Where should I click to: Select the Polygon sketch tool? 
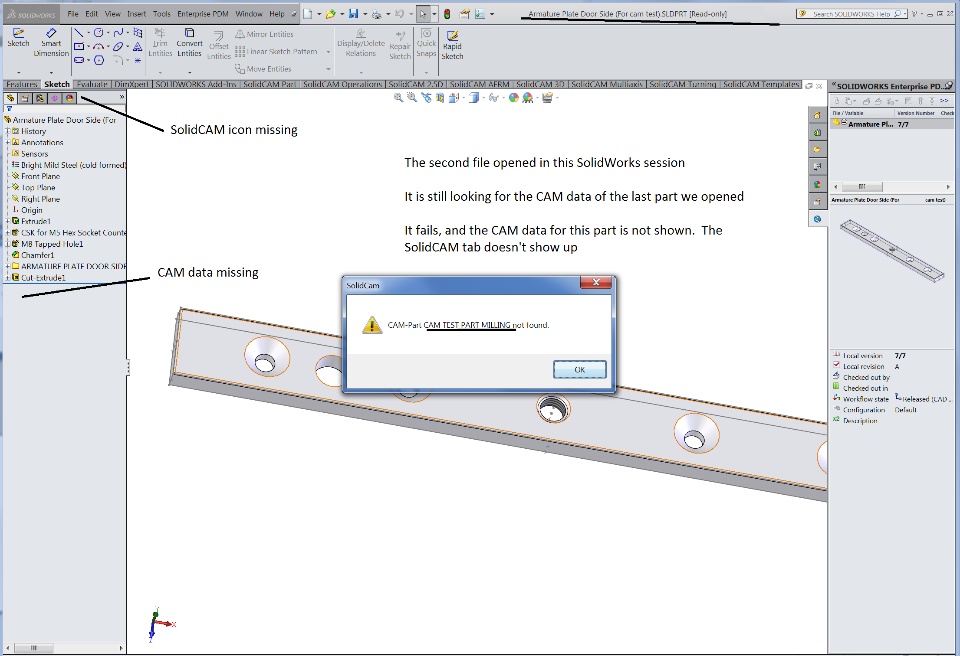(x=99, y=60)
